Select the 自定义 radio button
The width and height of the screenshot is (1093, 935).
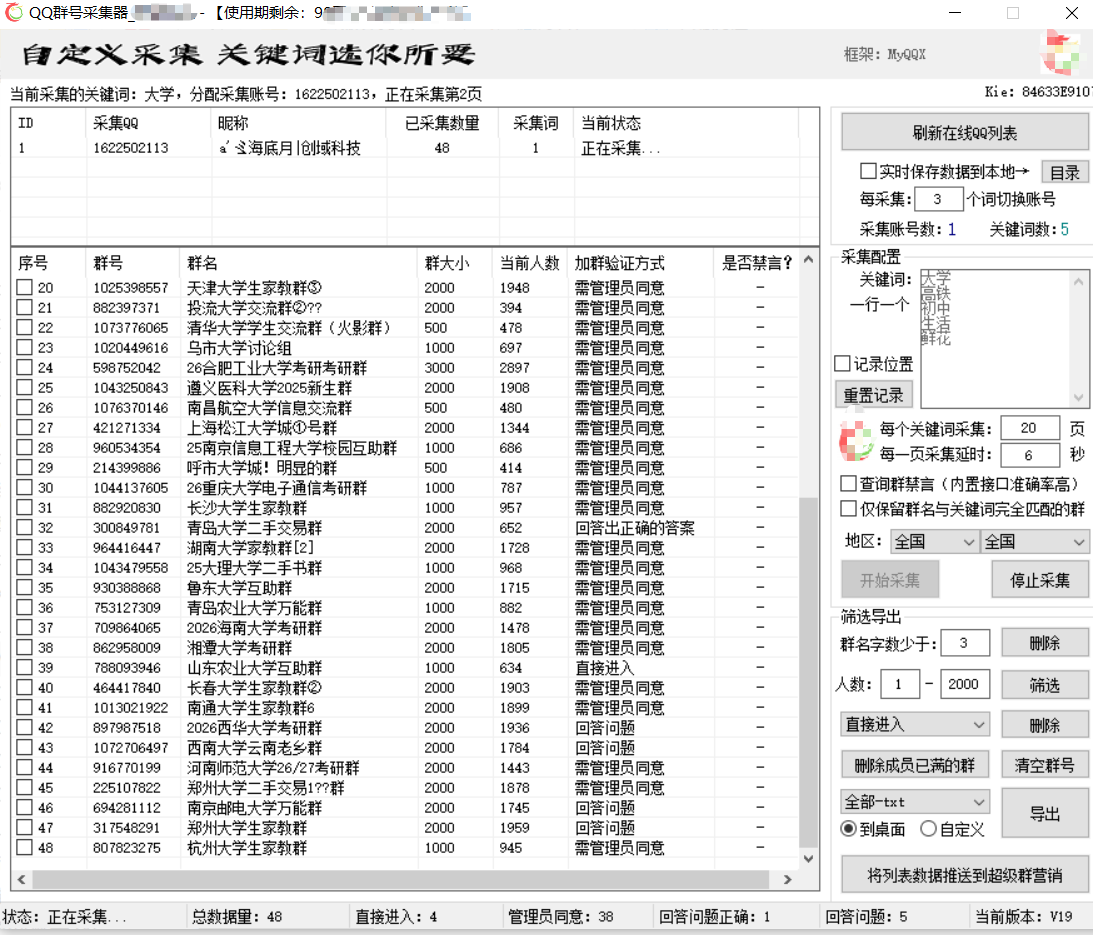928,828
